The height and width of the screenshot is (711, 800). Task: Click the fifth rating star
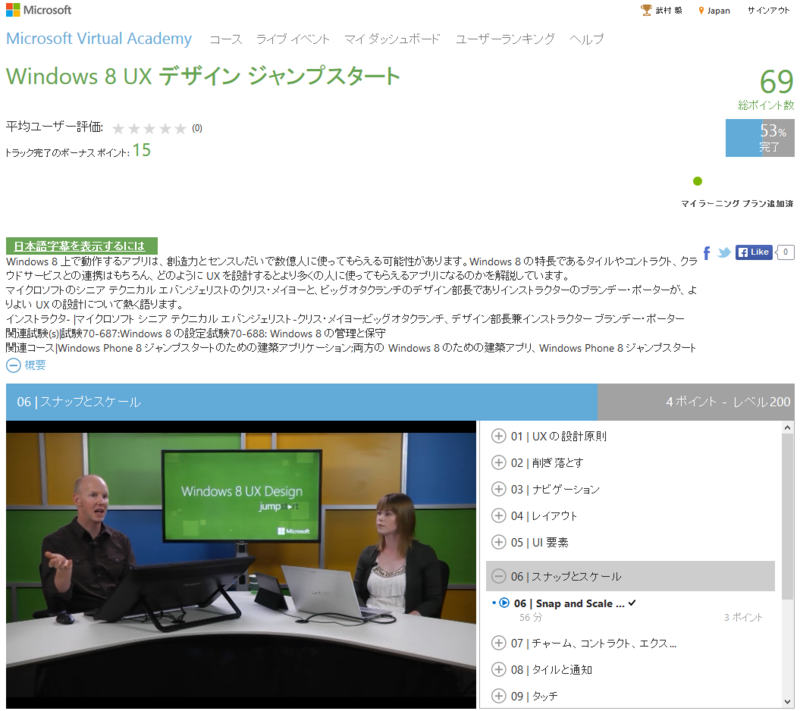pyautogui.click(x=180, y=129)
